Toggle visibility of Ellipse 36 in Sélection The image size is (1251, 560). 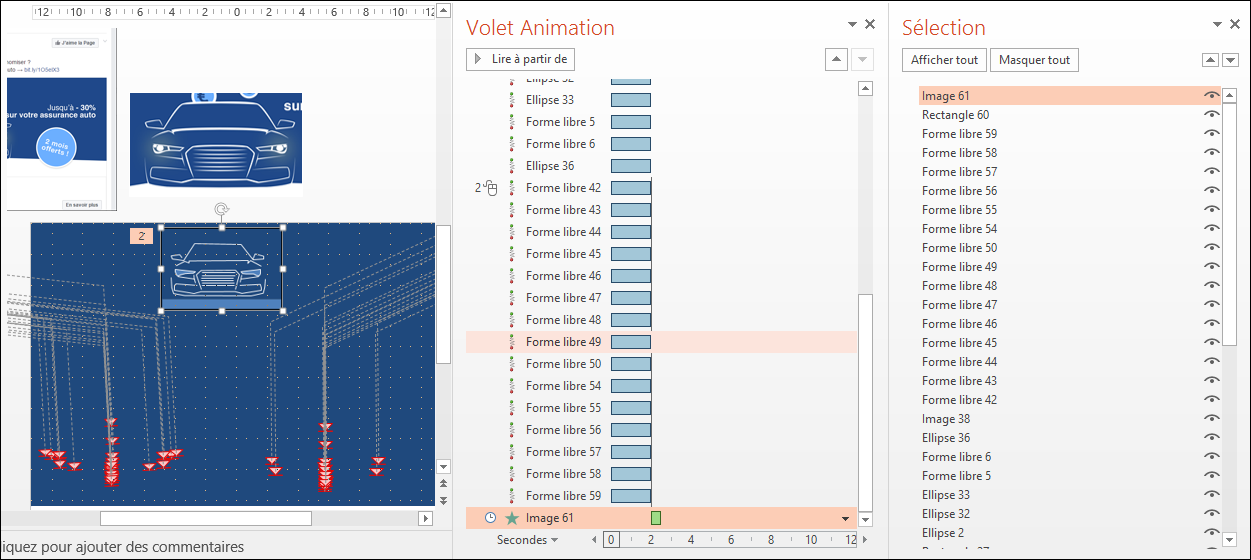pyautogui.click(x=1211, y=438)
